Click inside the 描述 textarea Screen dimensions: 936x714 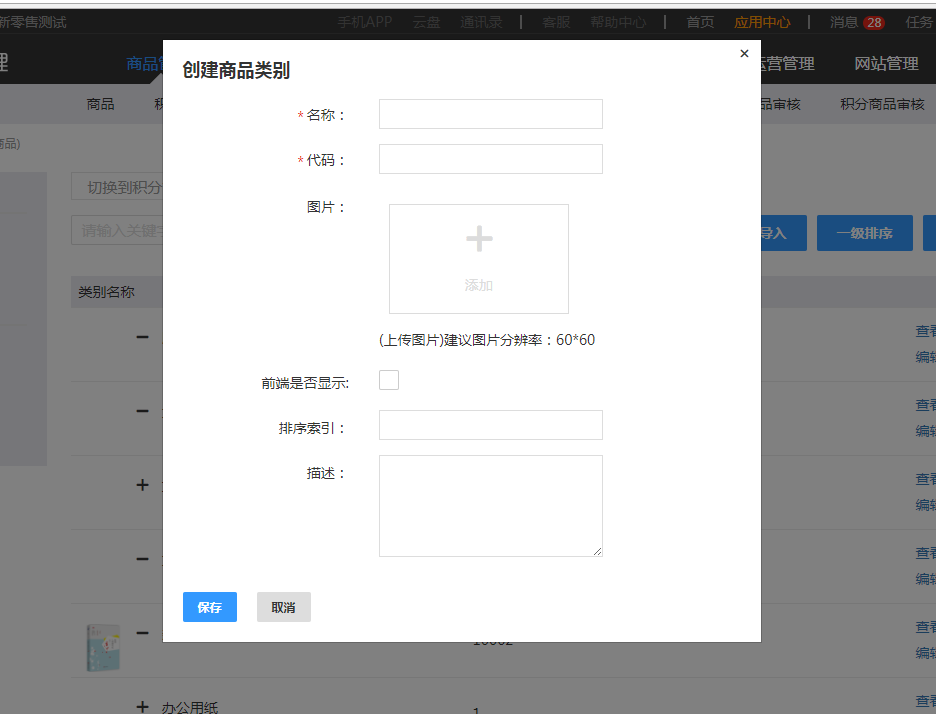(x=491, y=506)
